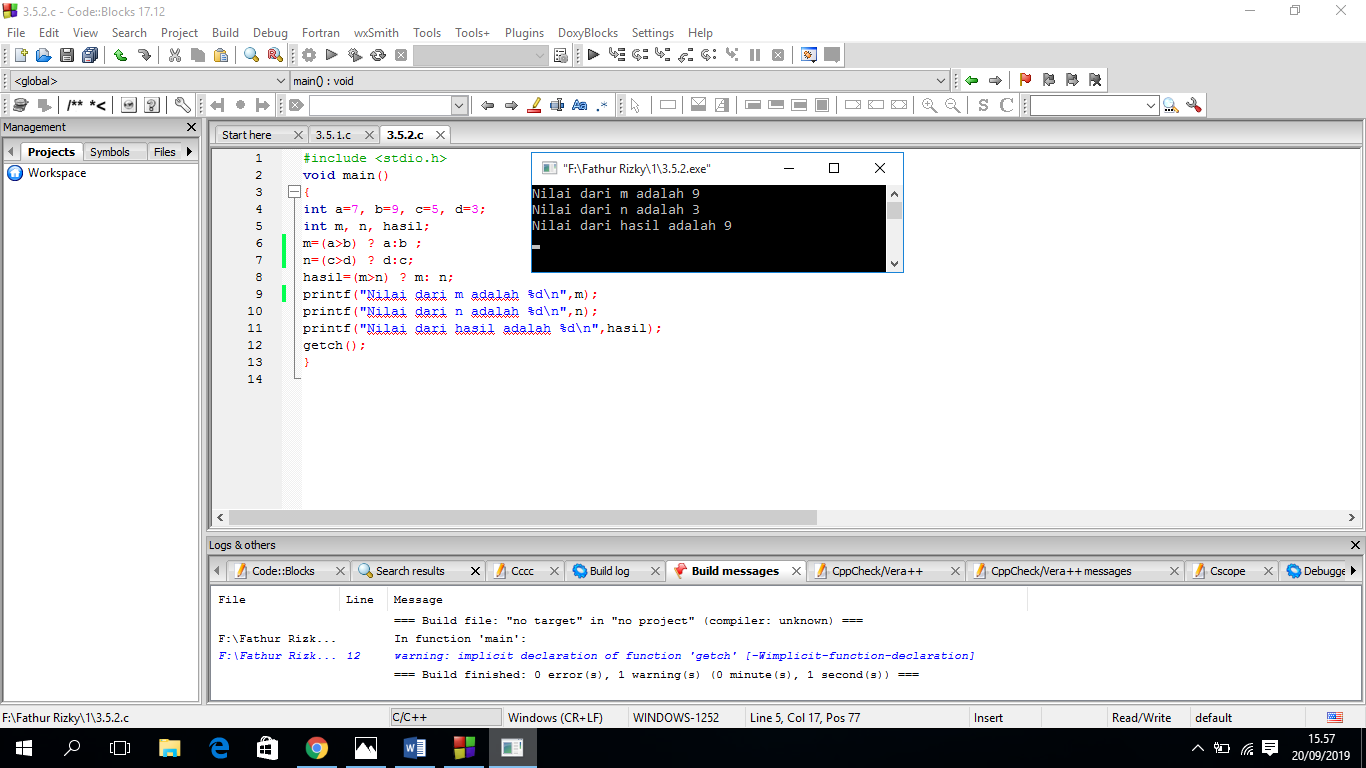This screenshot has width=1366, height=768.
Task: Open the Build menu
Action: point(225,33)
